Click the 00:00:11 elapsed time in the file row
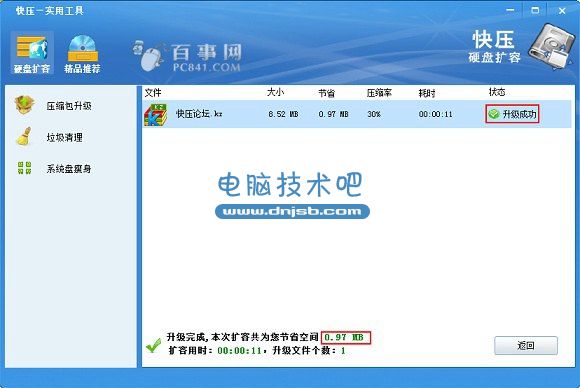580x388 pixels. click(435, 114)
